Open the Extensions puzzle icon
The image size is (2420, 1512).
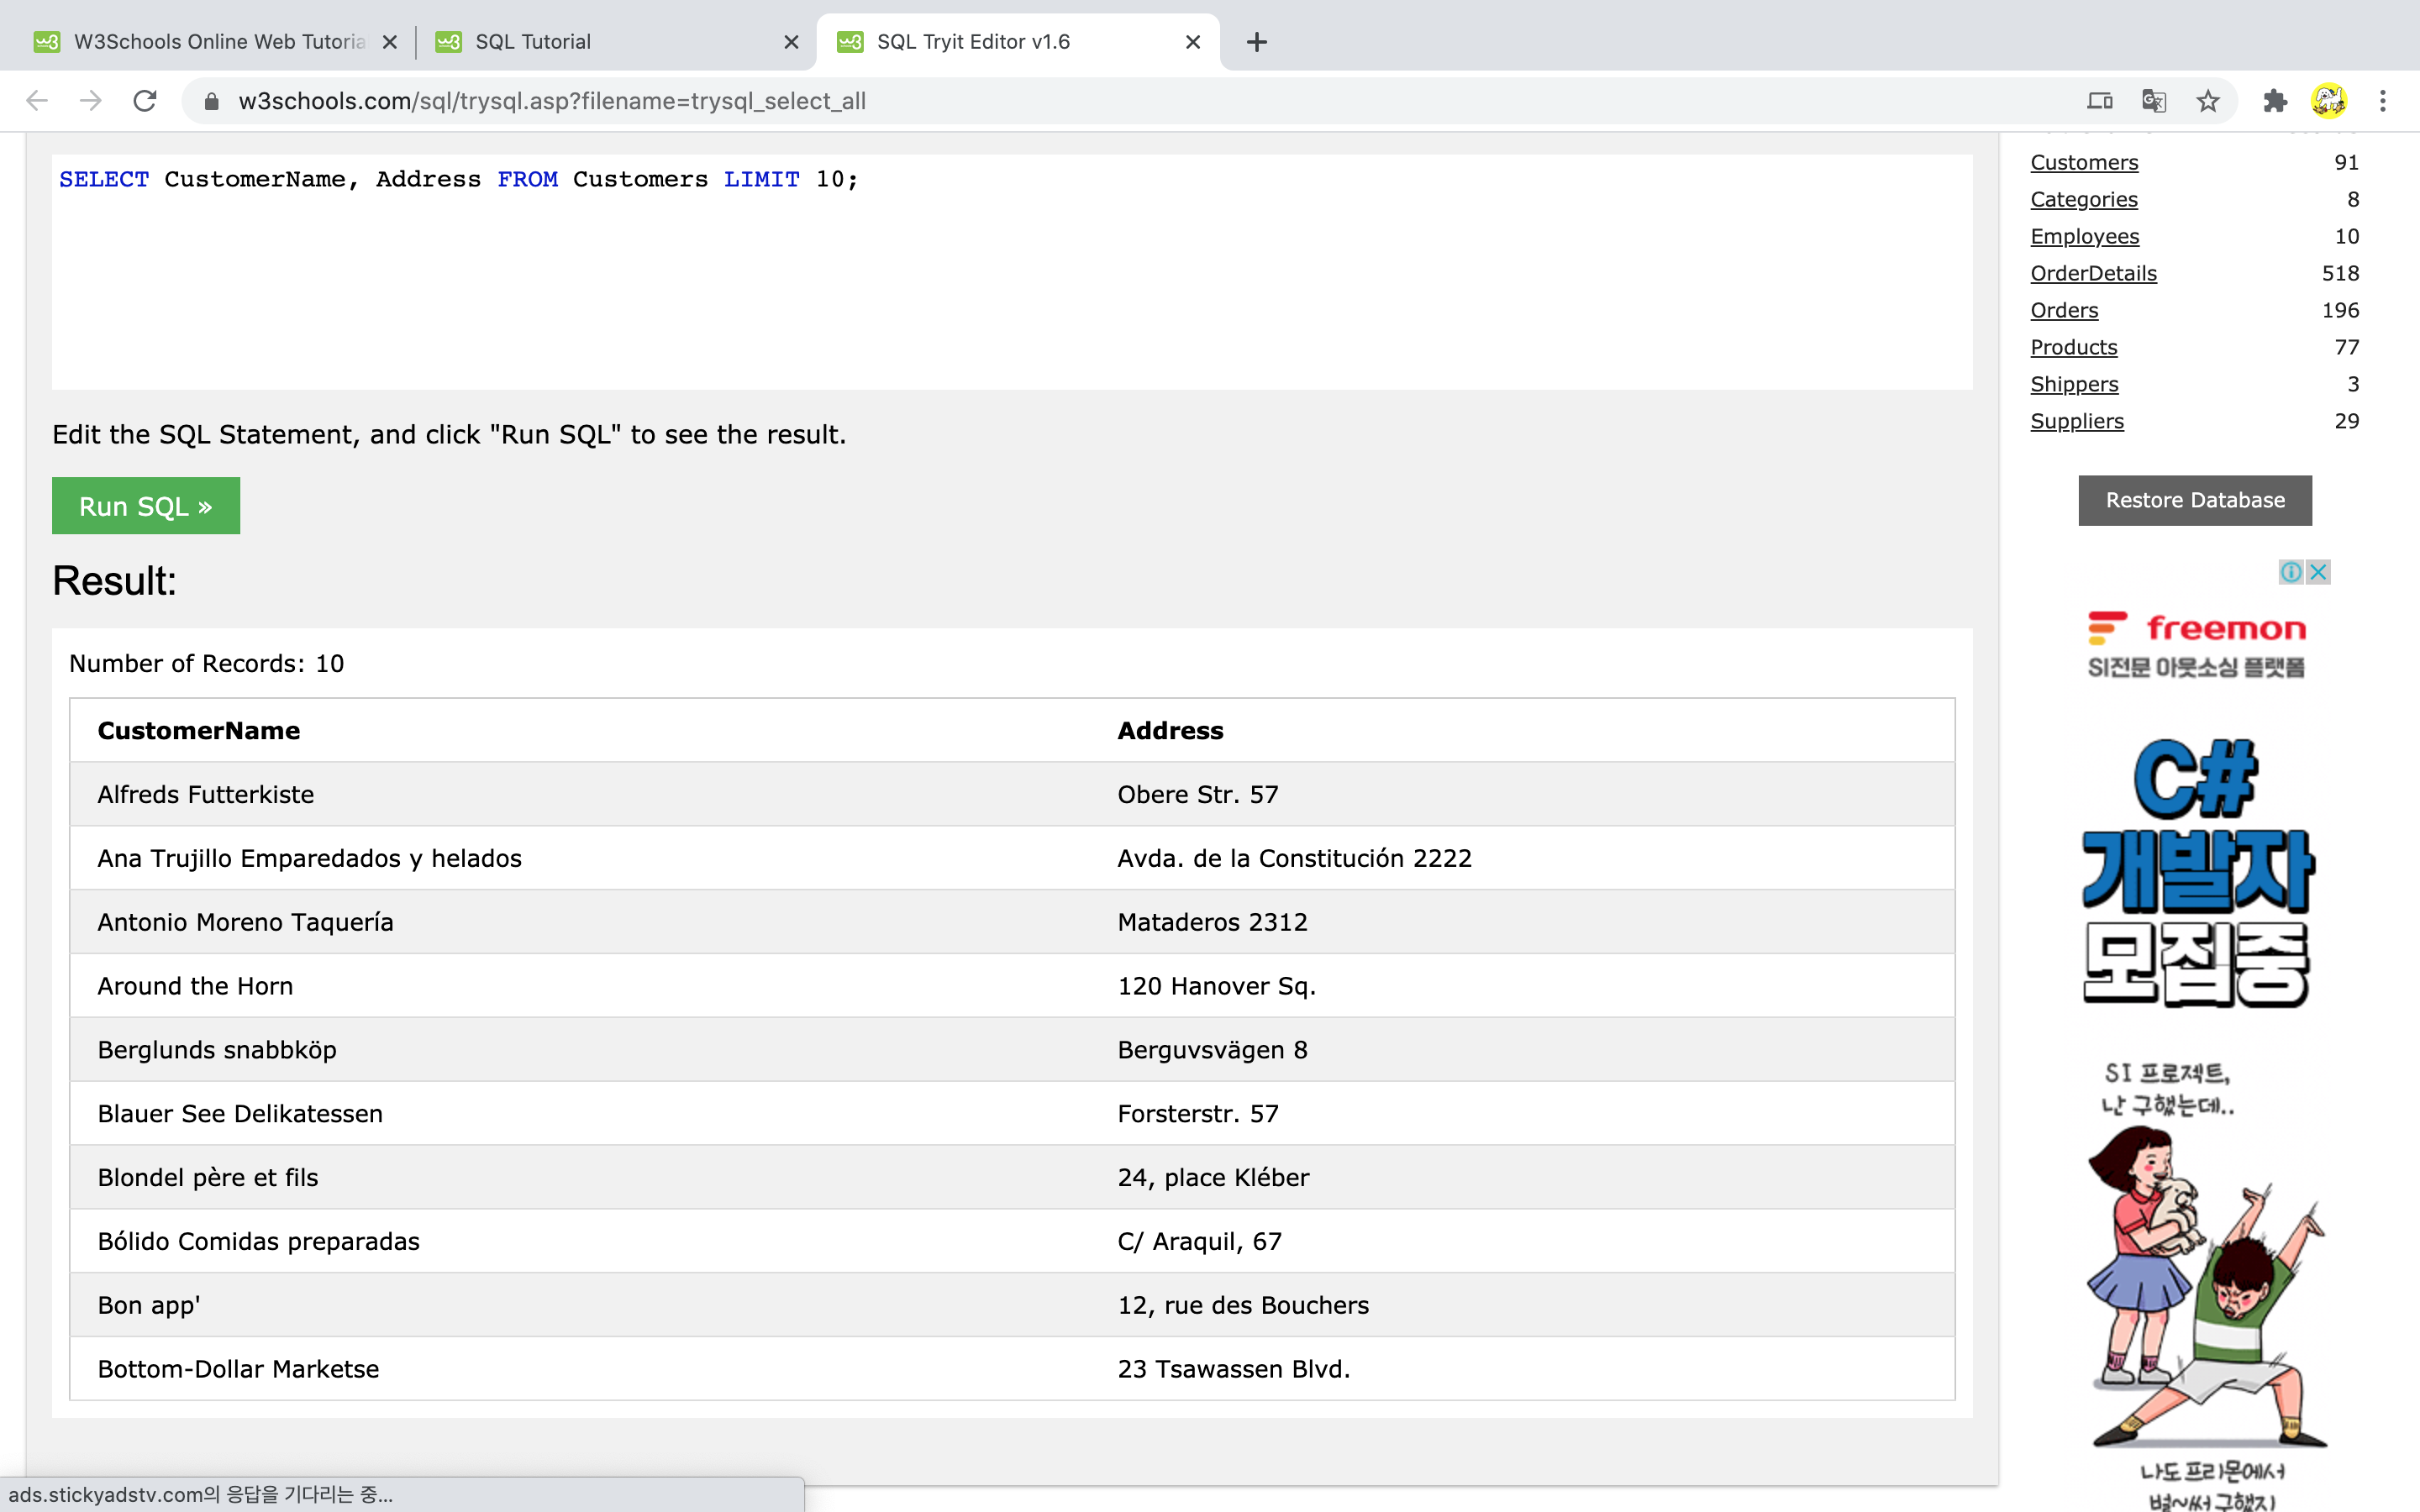click(2275, 101)
